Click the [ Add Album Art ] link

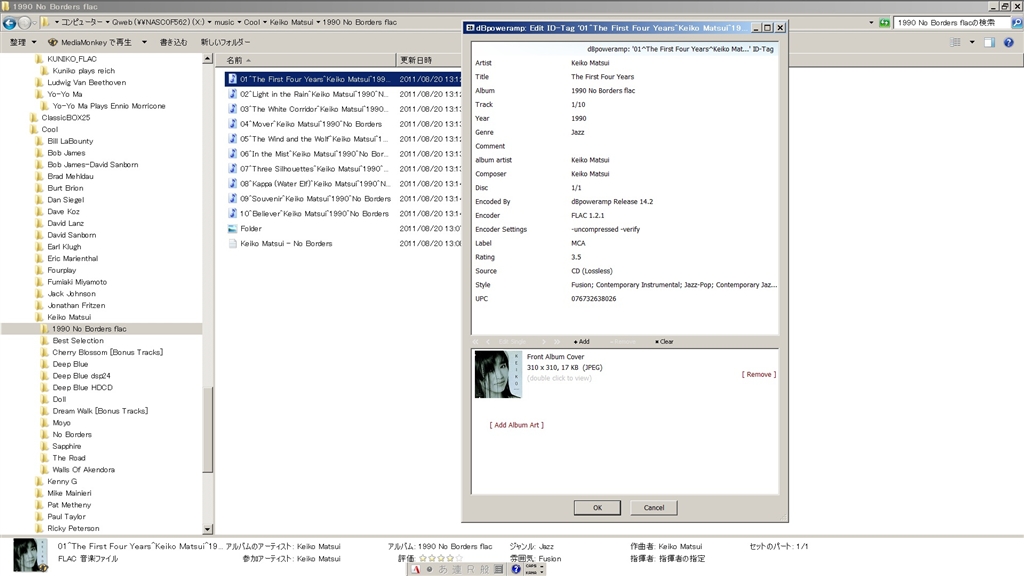517,425
